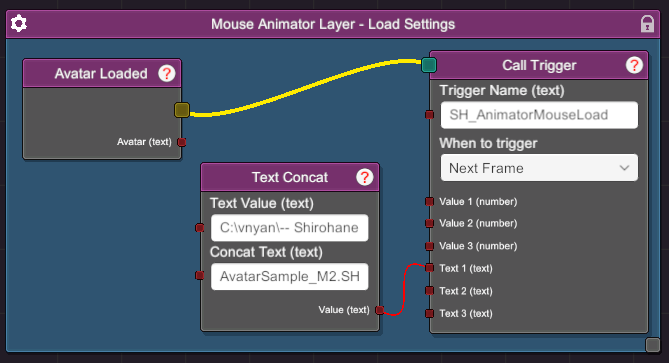Click the Value 1 (number) label

click(x=478, y=201)
